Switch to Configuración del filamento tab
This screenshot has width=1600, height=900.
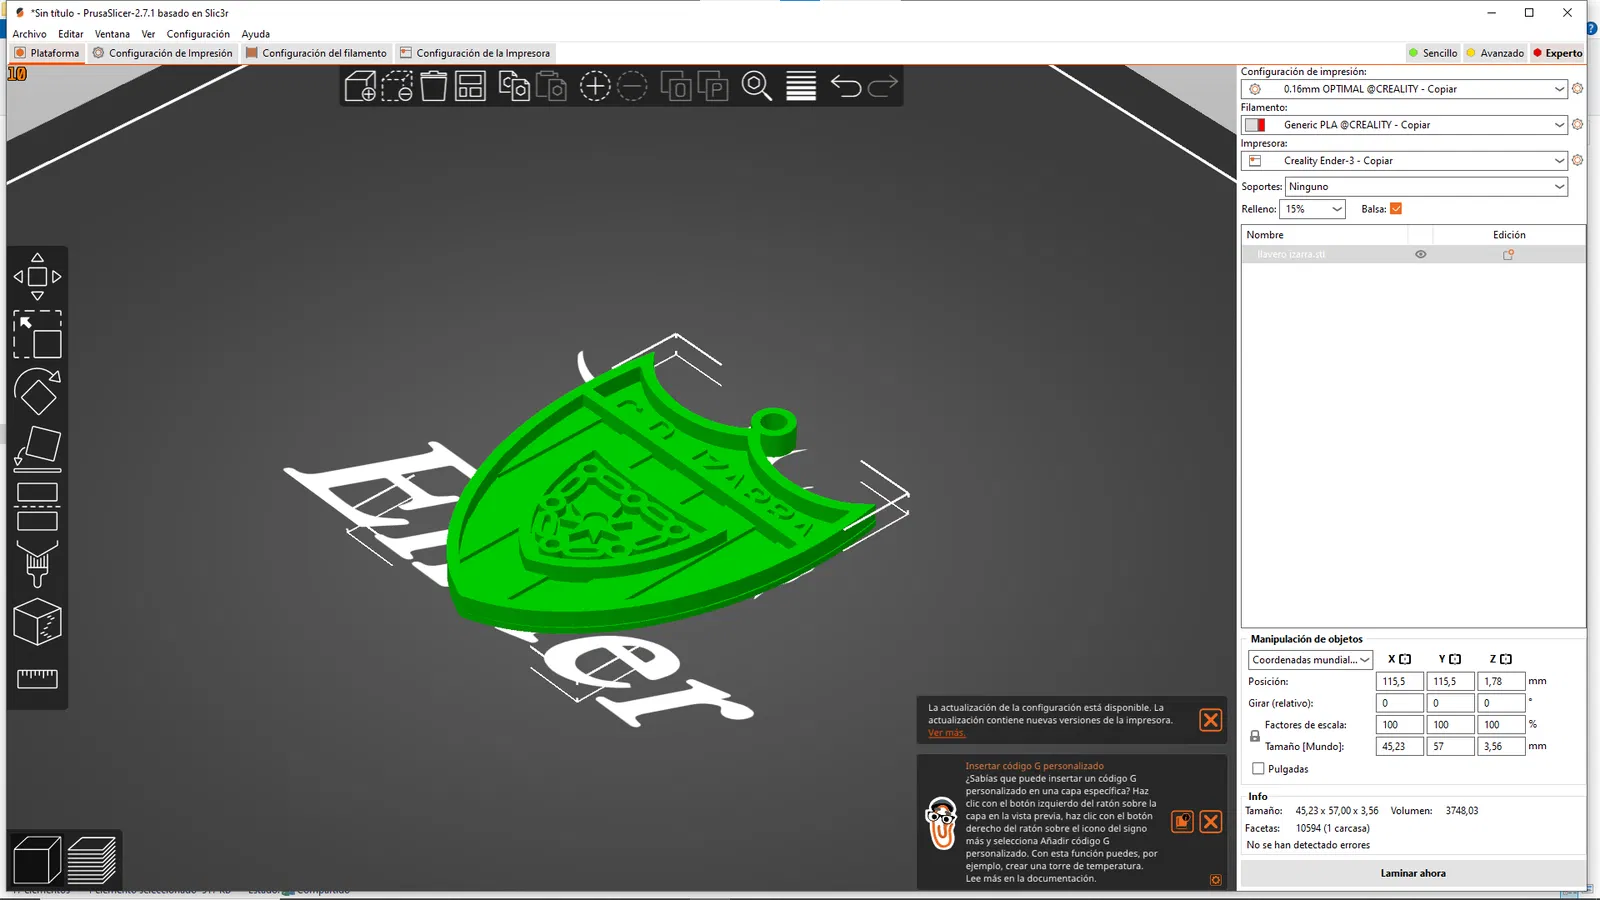pyautogui.click(x=316, y=53)
